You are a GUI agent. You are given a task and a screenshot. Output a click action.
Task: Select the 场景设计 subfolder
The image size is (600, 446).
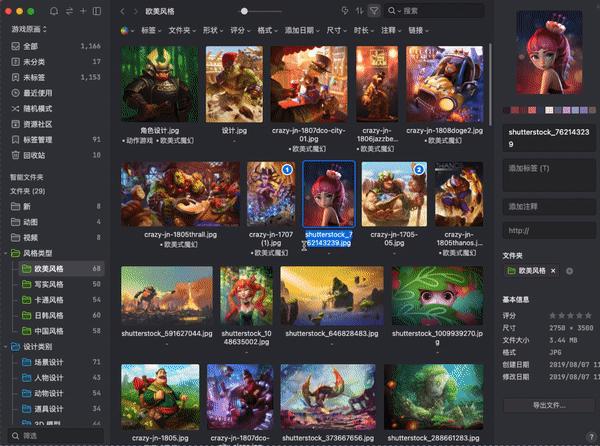(x=61, y=362)
